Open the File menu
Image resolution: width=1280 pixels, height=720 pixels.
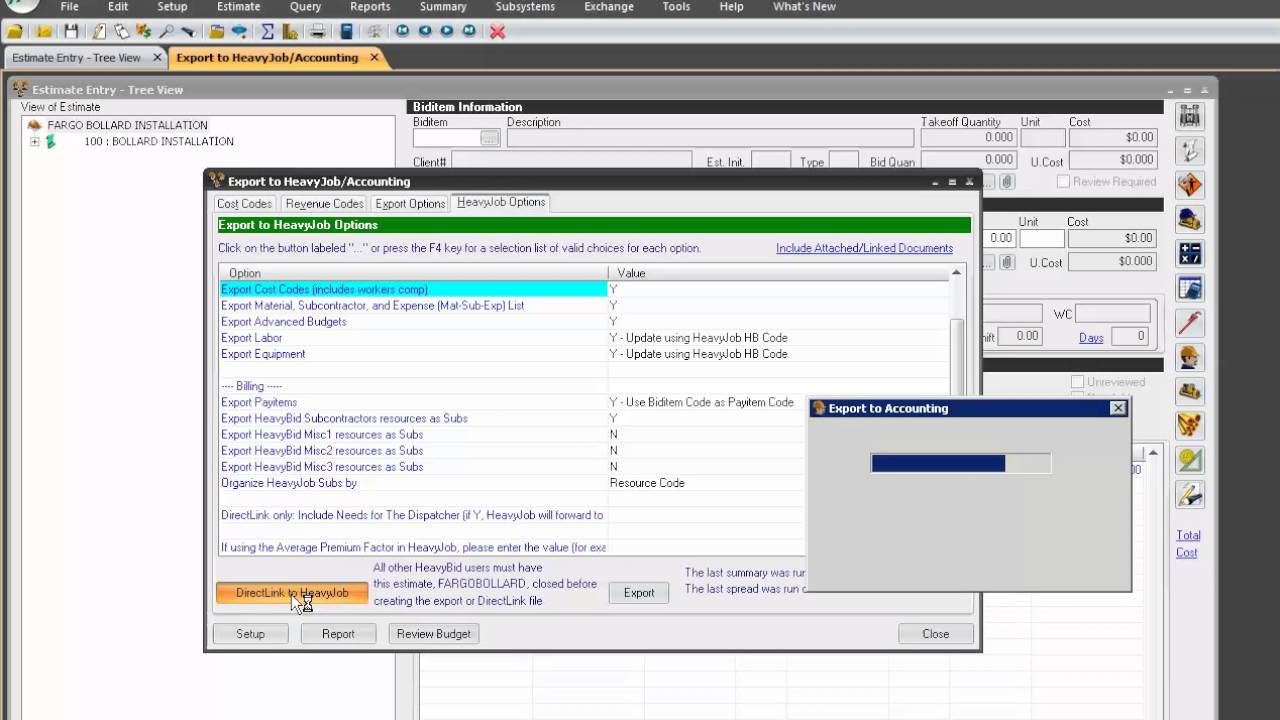[x=69, y=6]
